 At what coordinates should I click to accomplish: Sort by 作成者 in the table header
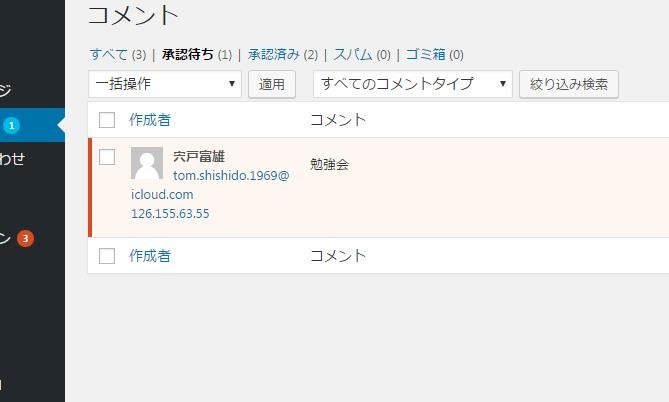(x=150, y=120)
